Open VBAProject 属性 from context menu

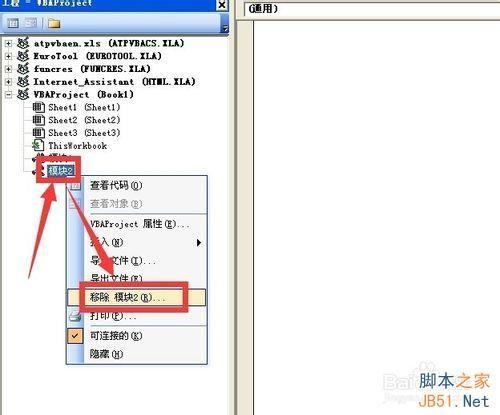tap(137, 224)
